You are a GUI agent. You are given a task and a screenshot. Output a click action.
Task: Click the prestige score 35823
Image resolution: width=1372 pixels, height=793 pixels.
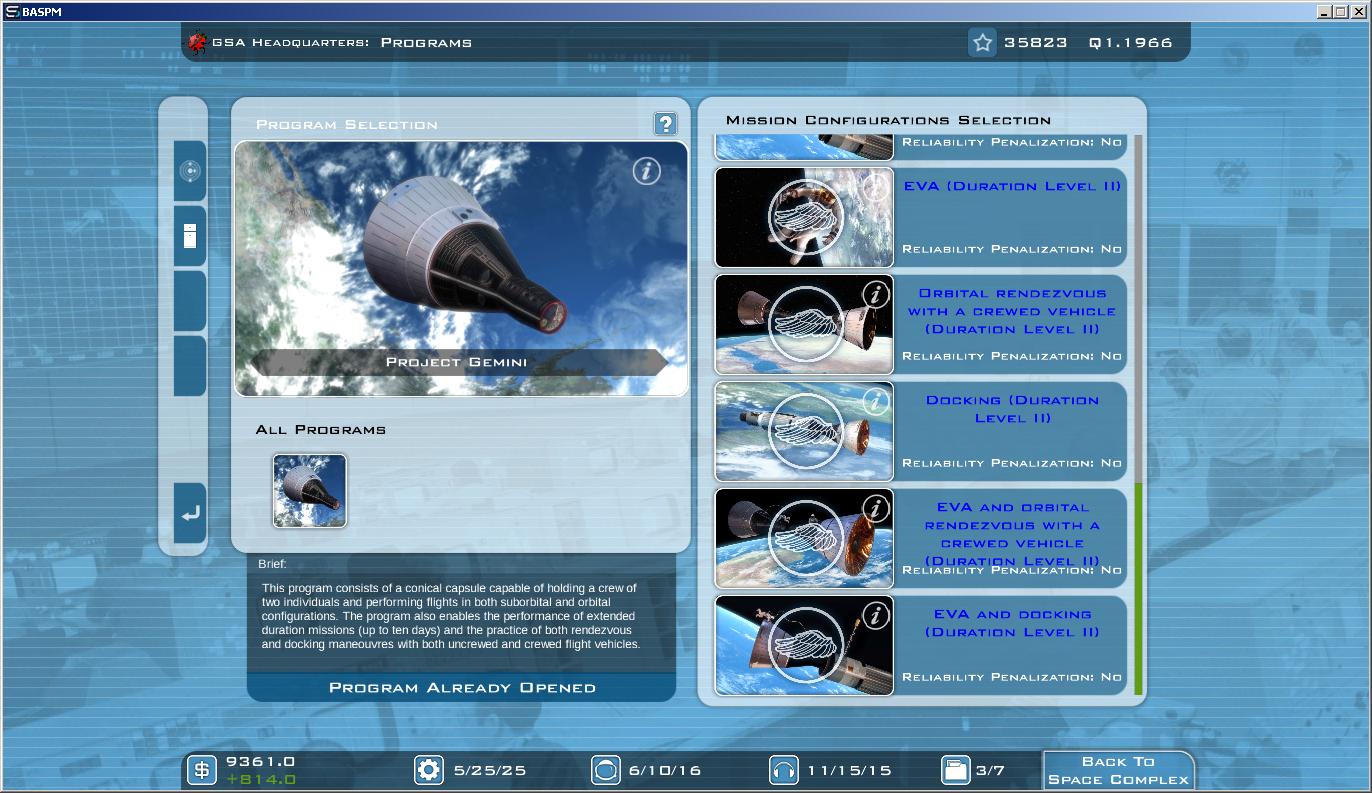point(1036,43)
